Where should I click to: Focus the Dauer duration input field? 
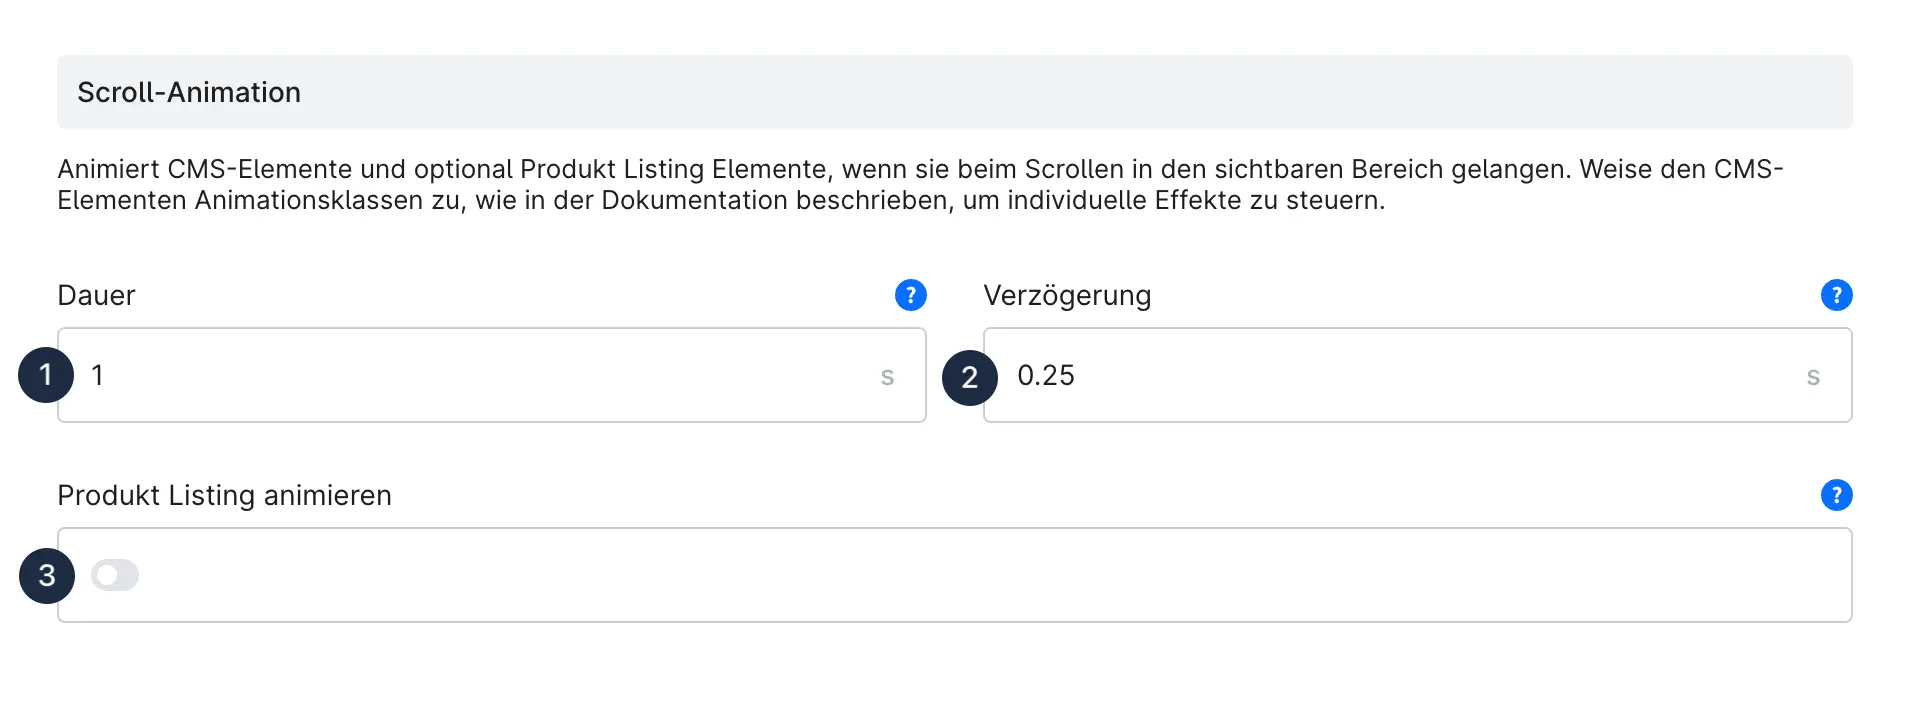point(480,375)
